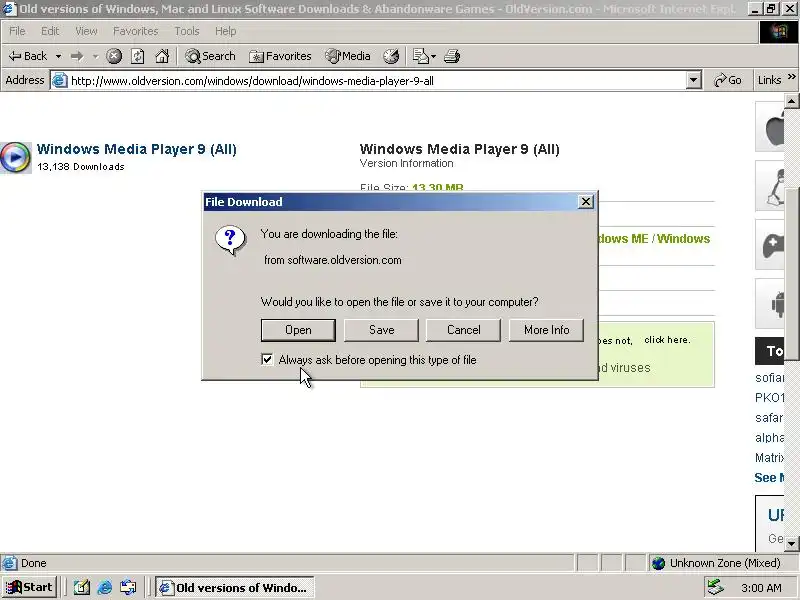Click the scrollbar down arrow

[x=791, y=544]
